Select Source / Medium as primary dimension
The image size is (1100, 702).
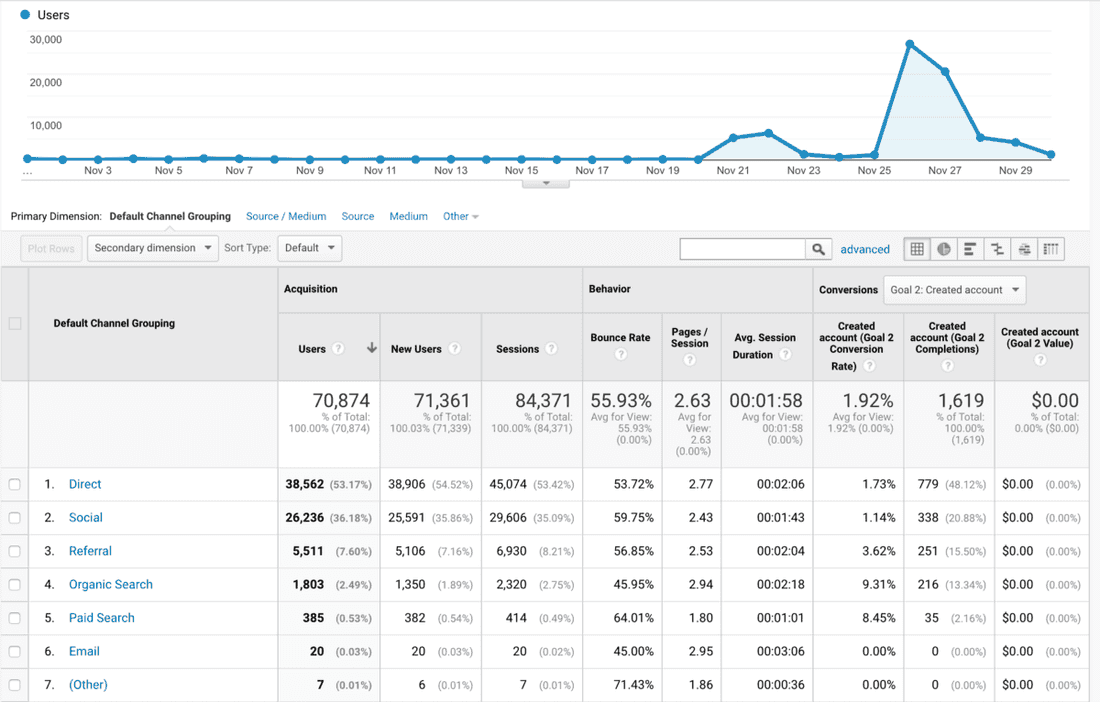click(286, 216)
